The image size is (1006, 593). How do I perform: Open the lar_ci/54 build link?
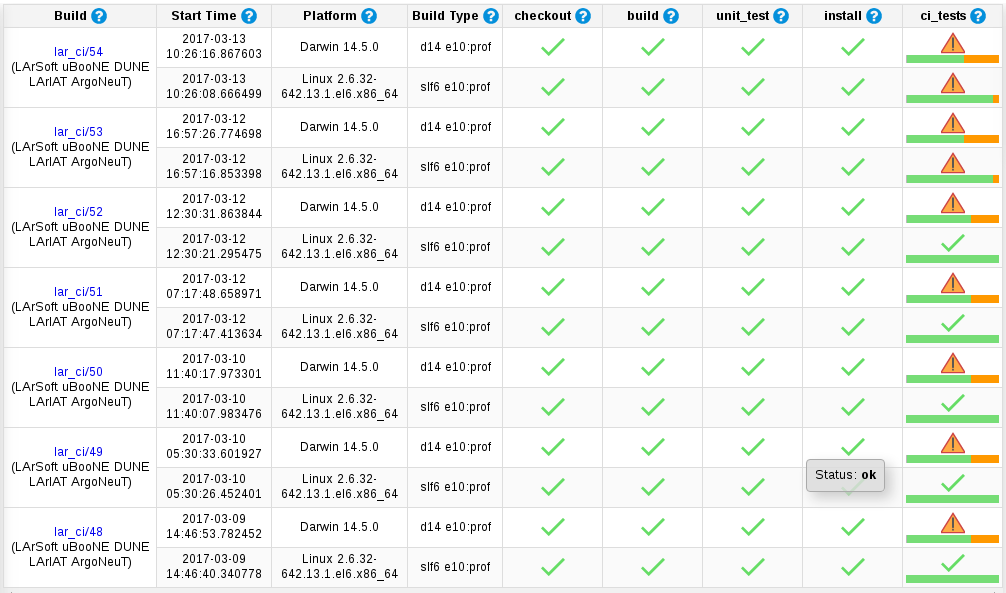(x=78, y=52)
